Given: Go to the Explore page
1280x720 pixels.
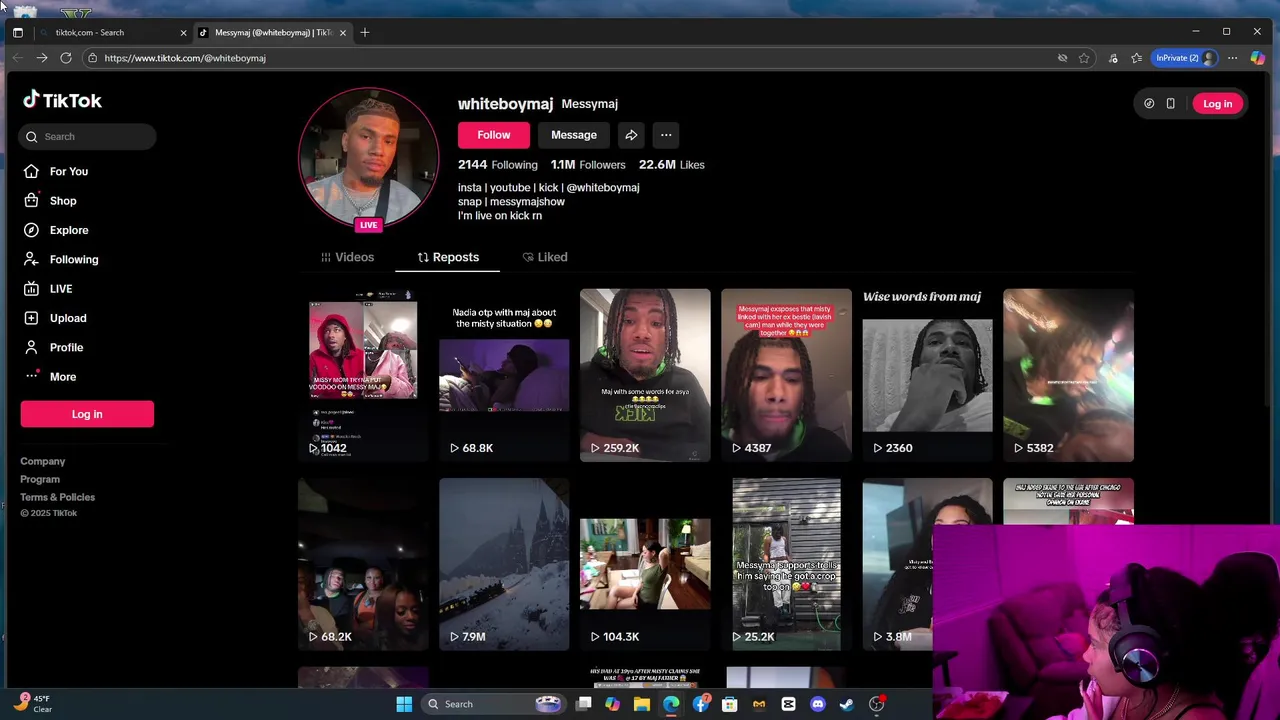Looking at the screenshot, I should (69, 230).
